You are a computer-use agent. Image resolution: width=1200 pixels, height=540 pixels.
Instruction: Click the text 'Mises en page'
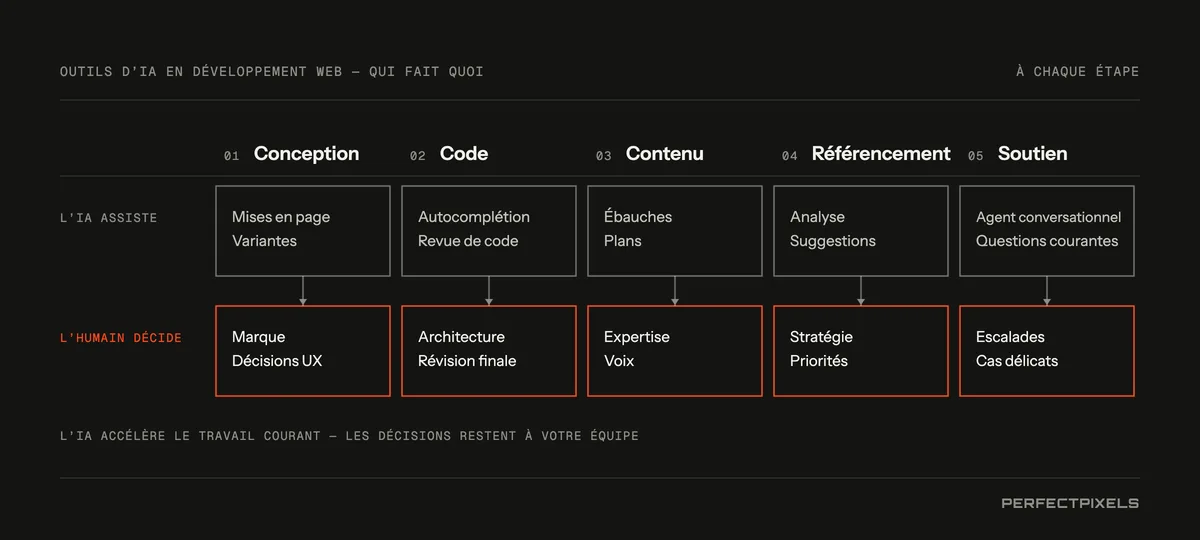tap(281, 217)
